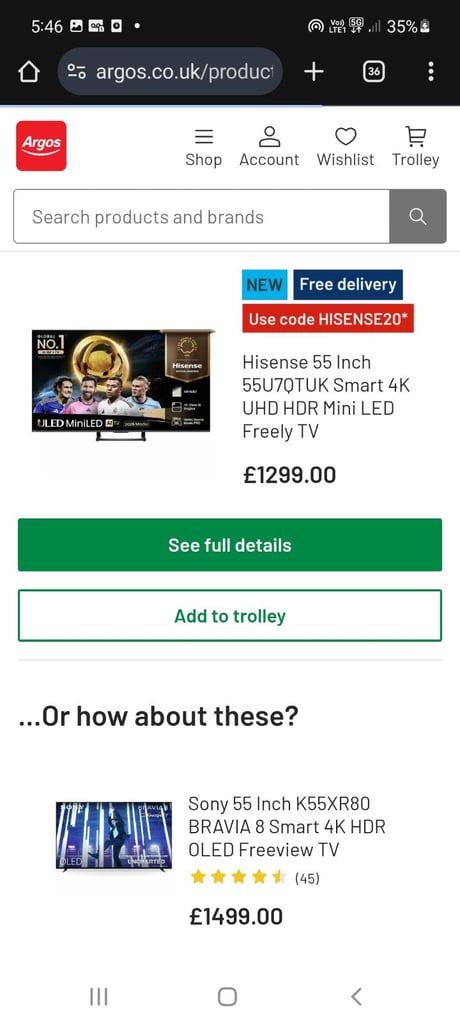Open Sony 55 Inch K55XR80 title link
Image resolution: width=460 pixels, height=1024 pixels.
point(287,826)
